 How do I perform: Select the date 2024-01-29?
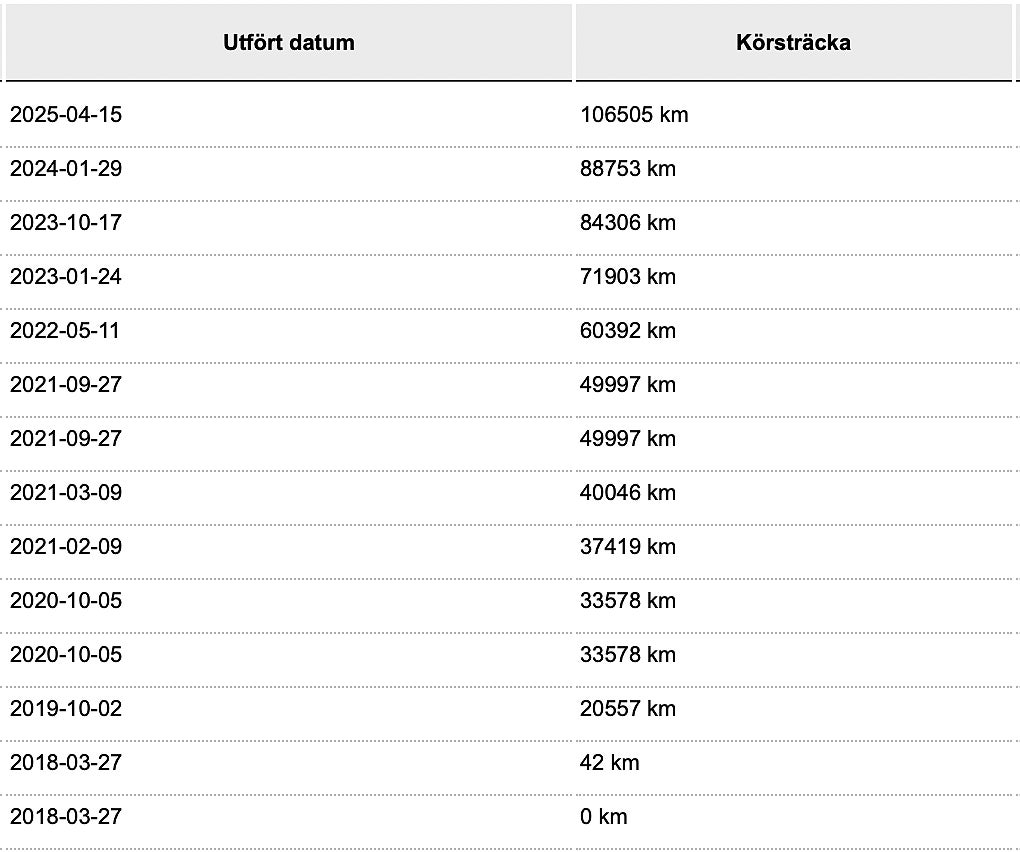(x=66, y=169)
